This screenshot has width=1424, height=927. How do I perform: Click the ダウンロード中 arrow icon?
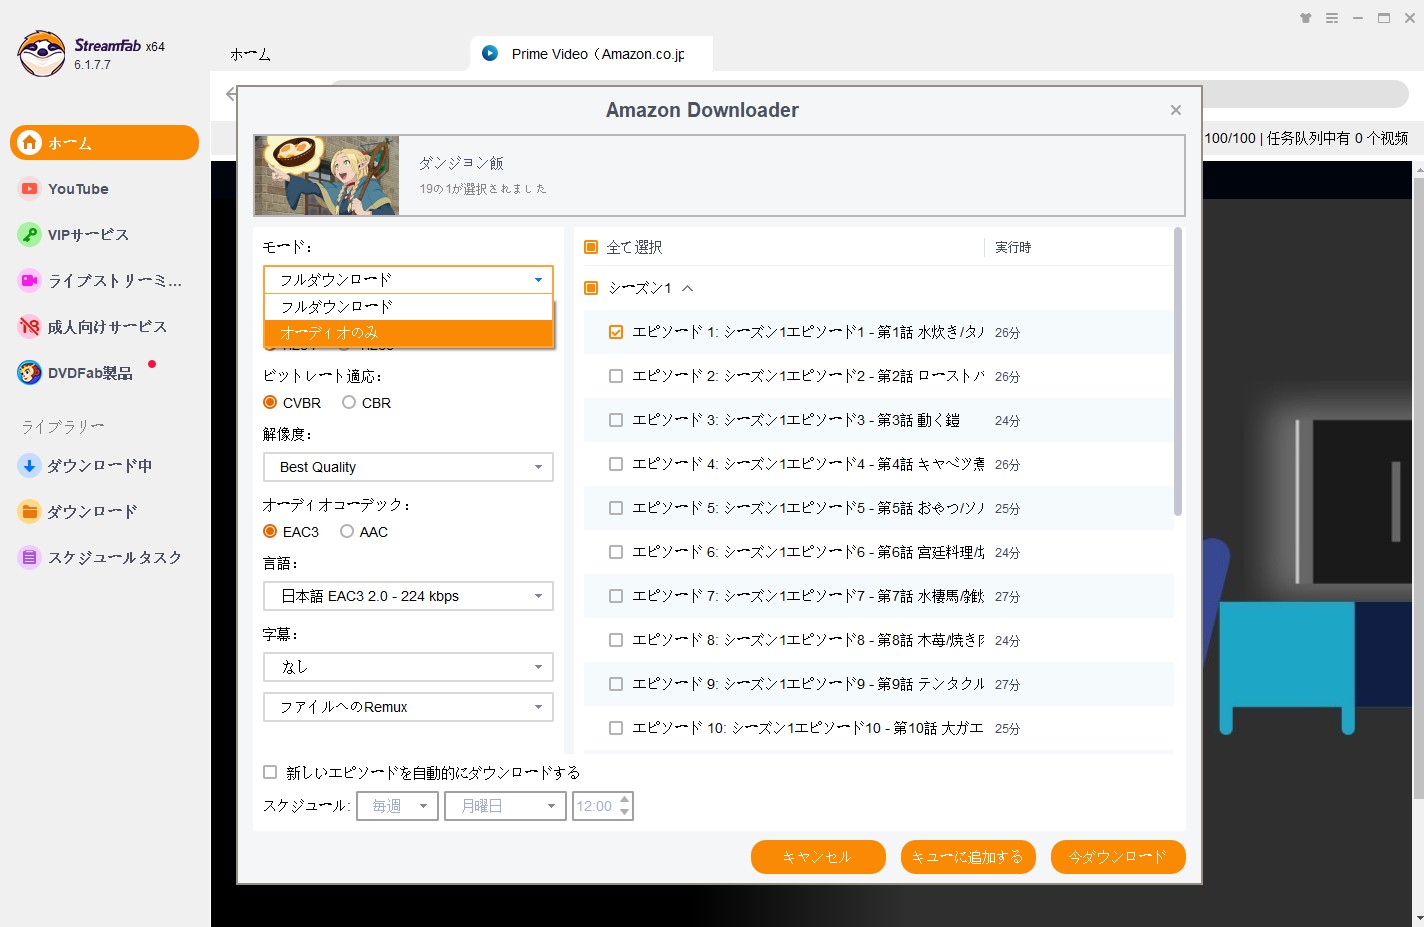click(x=30, y=465)
